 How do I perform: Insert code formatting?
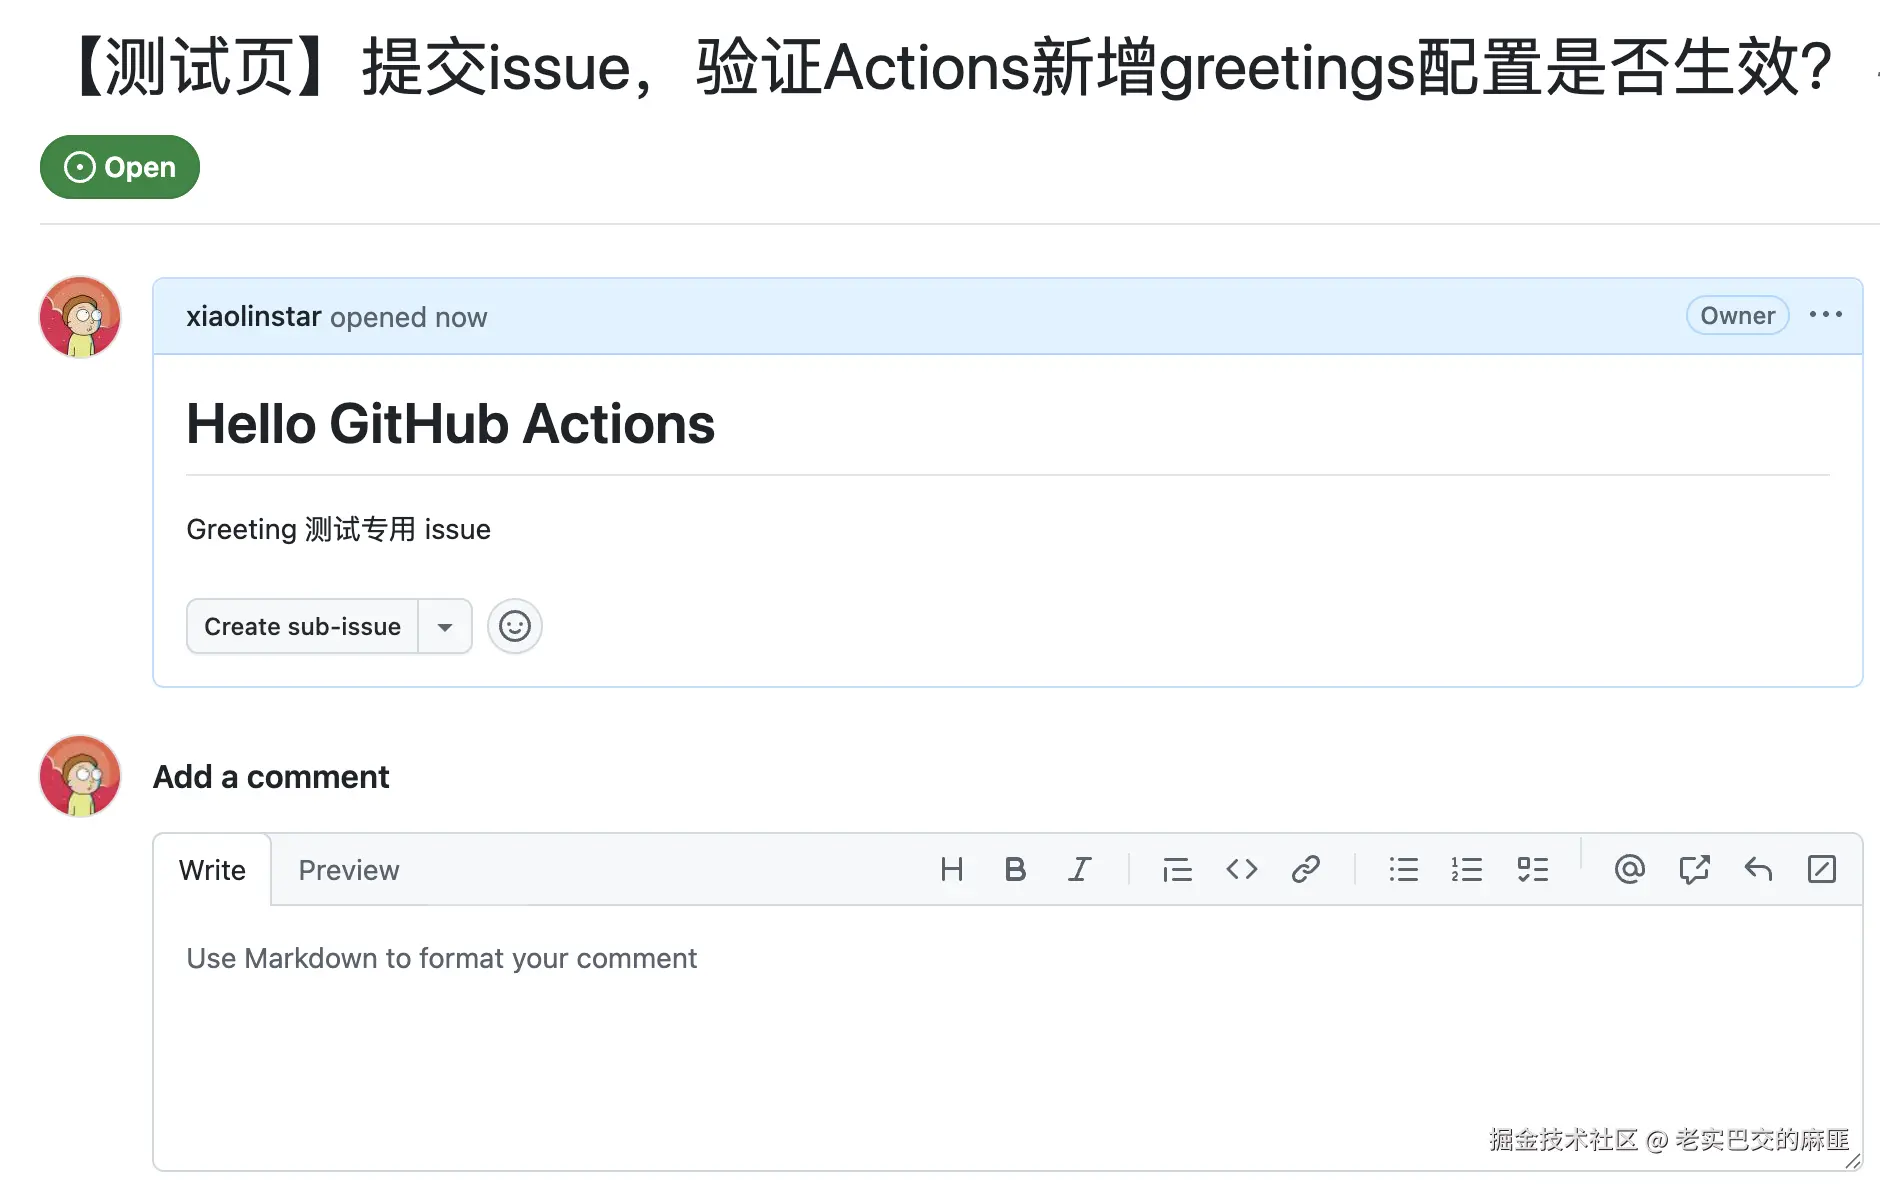click(1241, 869)
